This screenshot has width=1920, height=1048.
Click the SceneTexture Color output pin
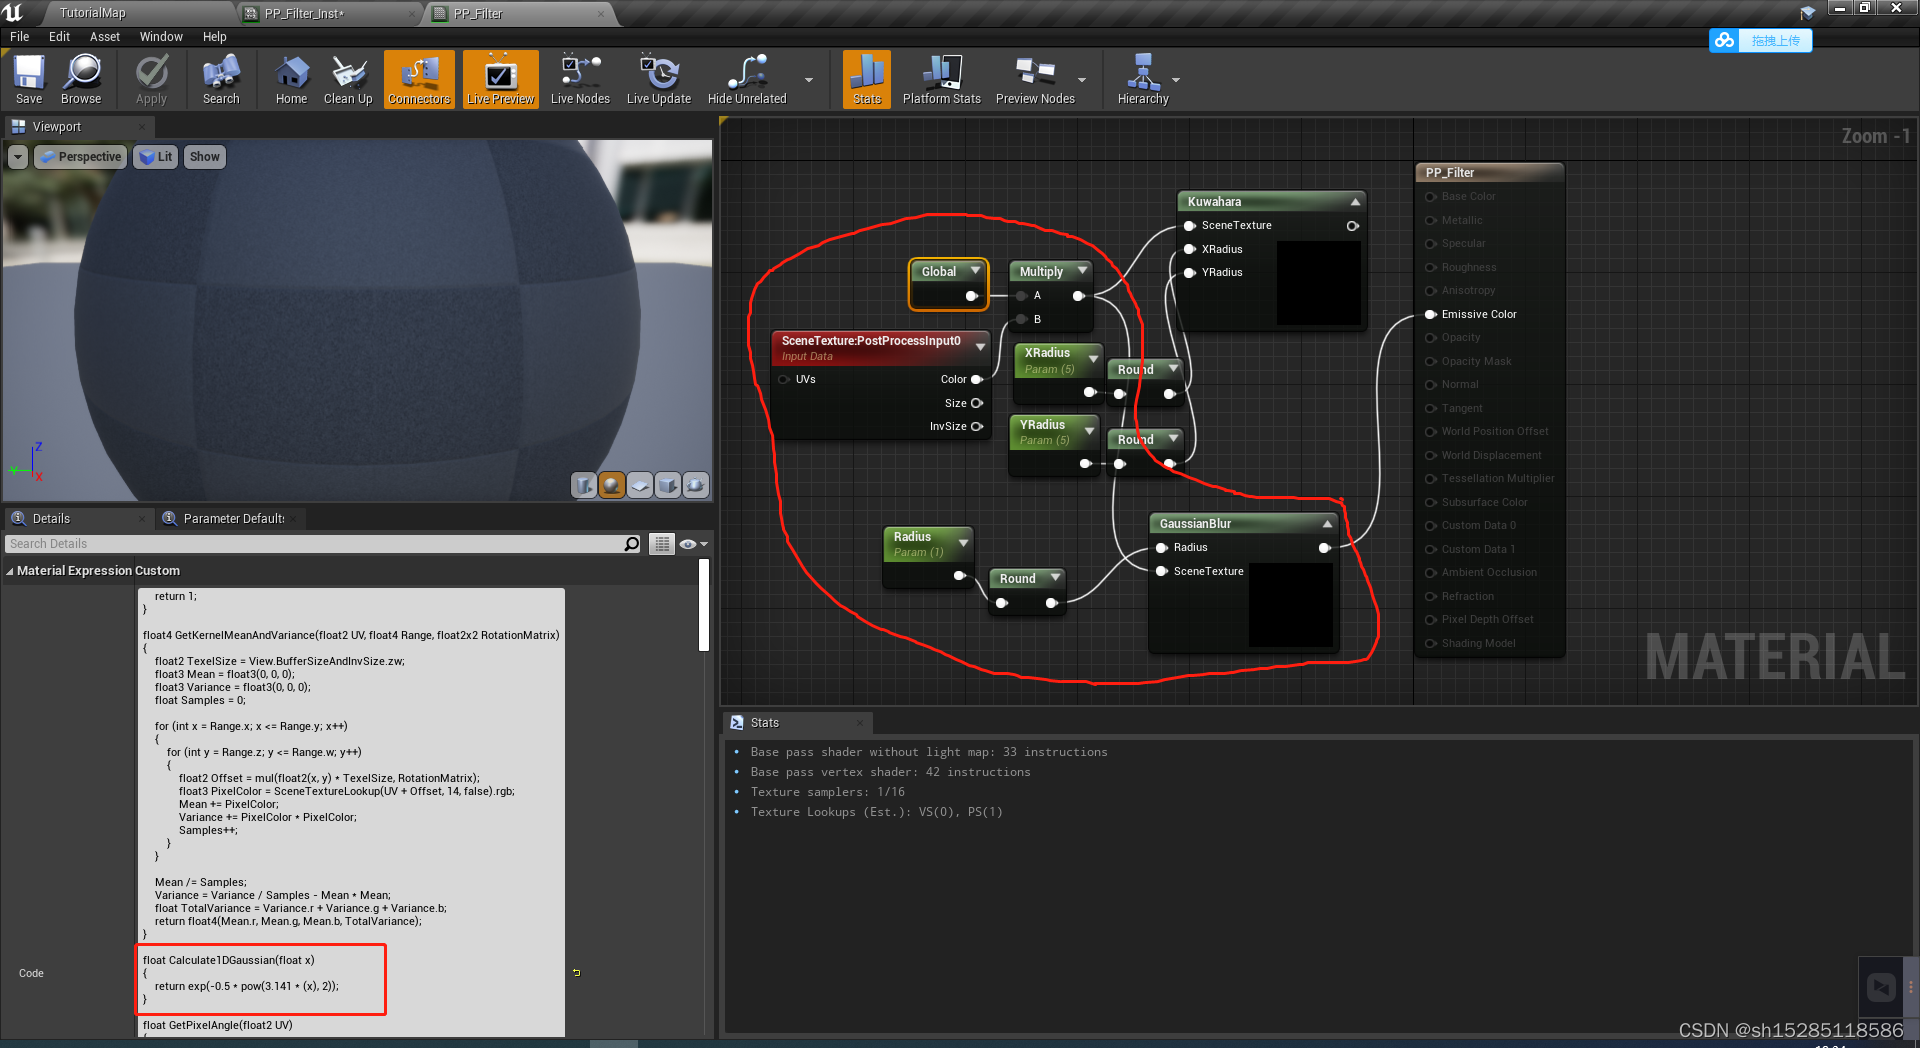(x=977, y=379)
